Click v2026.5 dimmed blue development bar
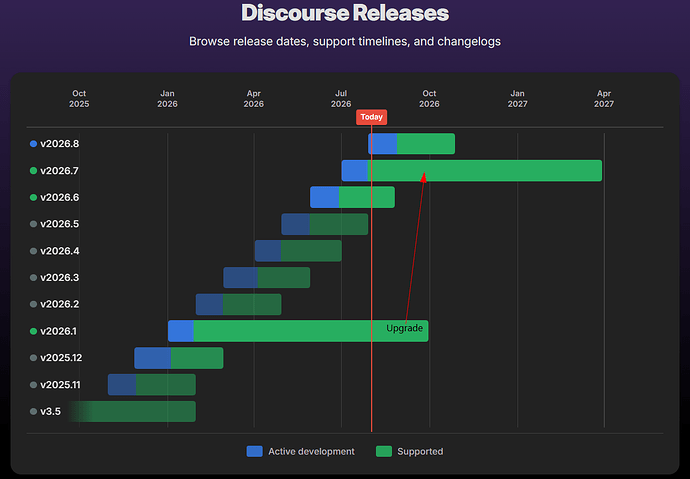Viewport: 690px width, 479px height. click(x=295, y=224)
